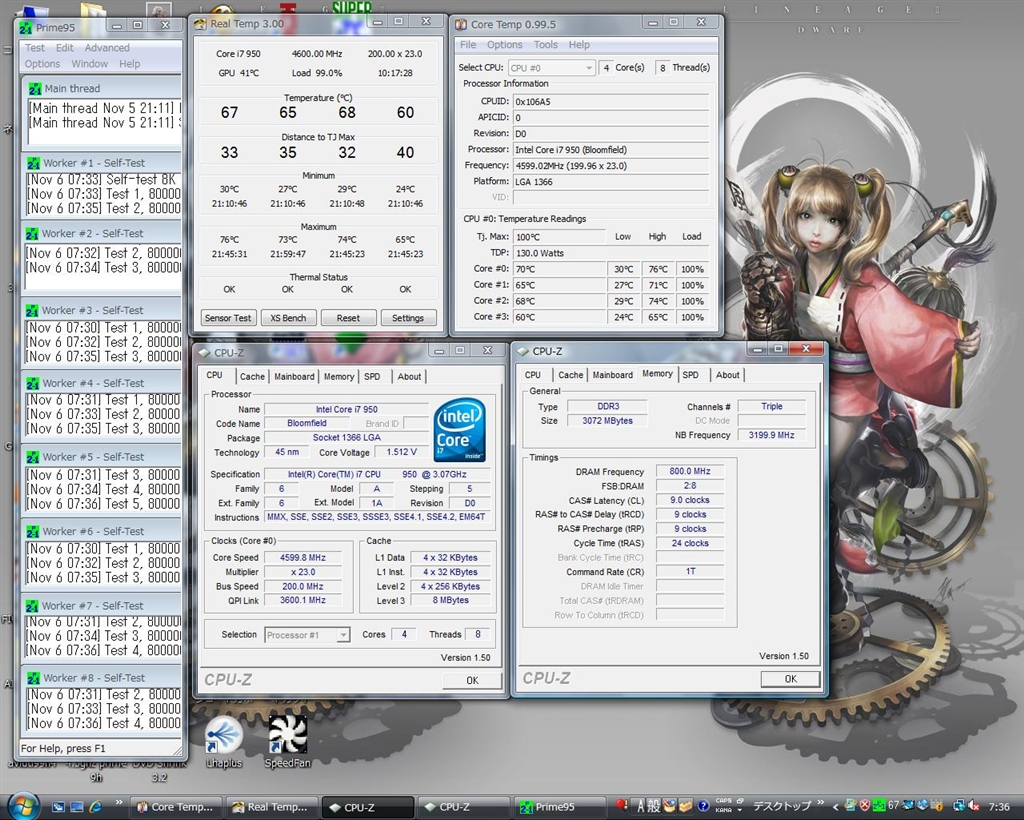Open Real Temp Settings
The image size is (1024, 820).
[x=407, y=318]
